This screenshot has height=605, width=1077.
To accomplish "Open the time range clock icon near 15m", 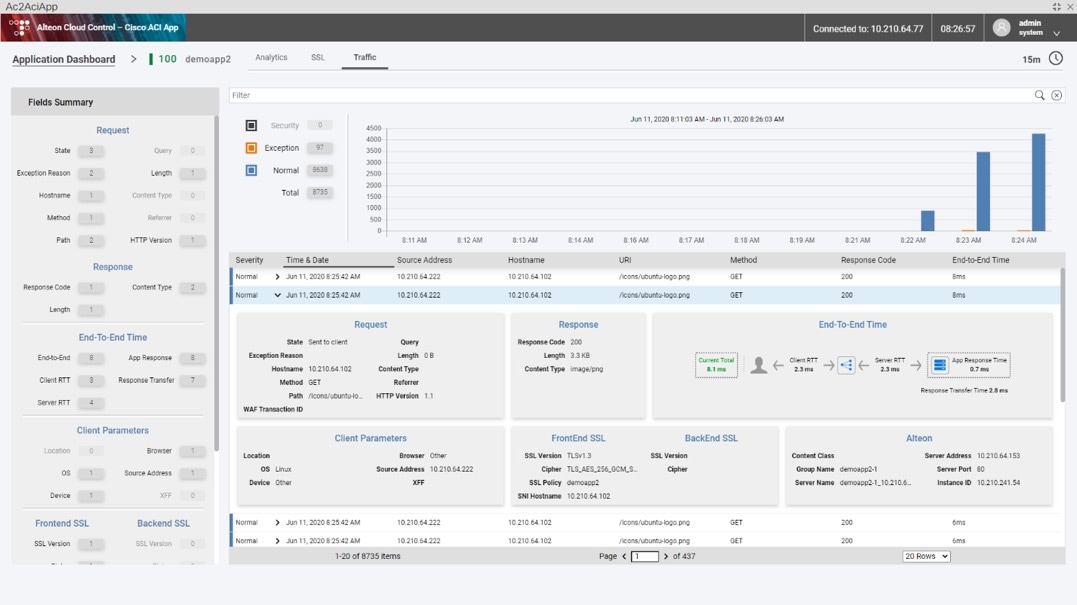I will pos(1057,59).
